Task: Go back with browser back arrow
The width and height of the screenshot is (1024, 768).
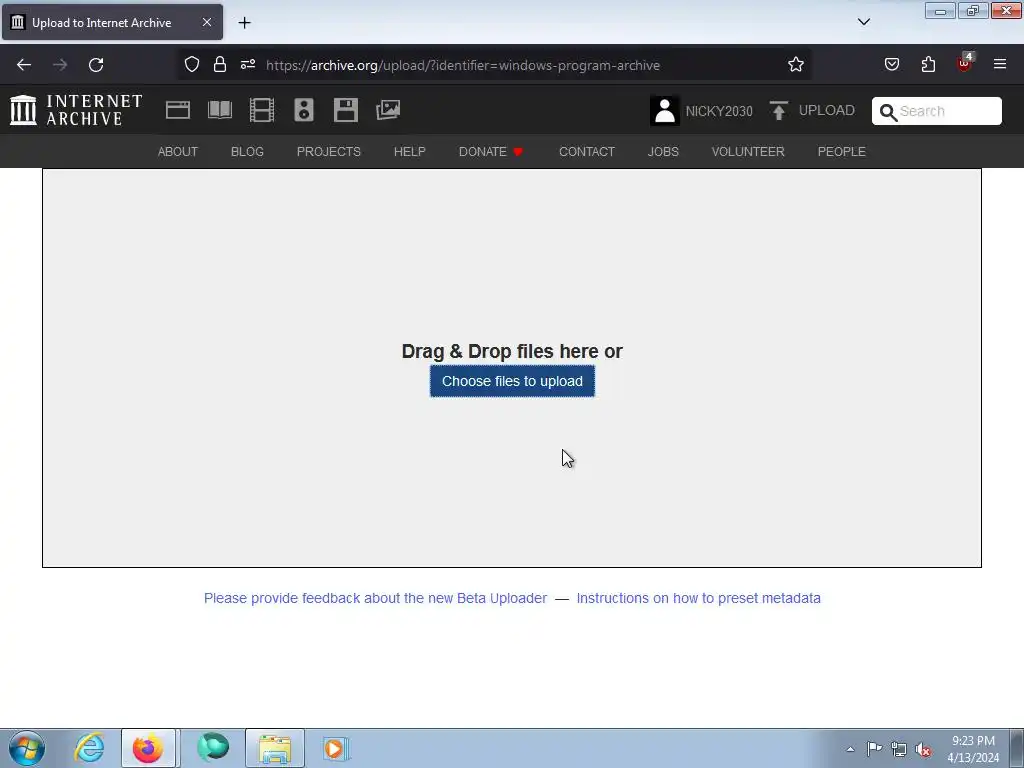Action: 24,65
